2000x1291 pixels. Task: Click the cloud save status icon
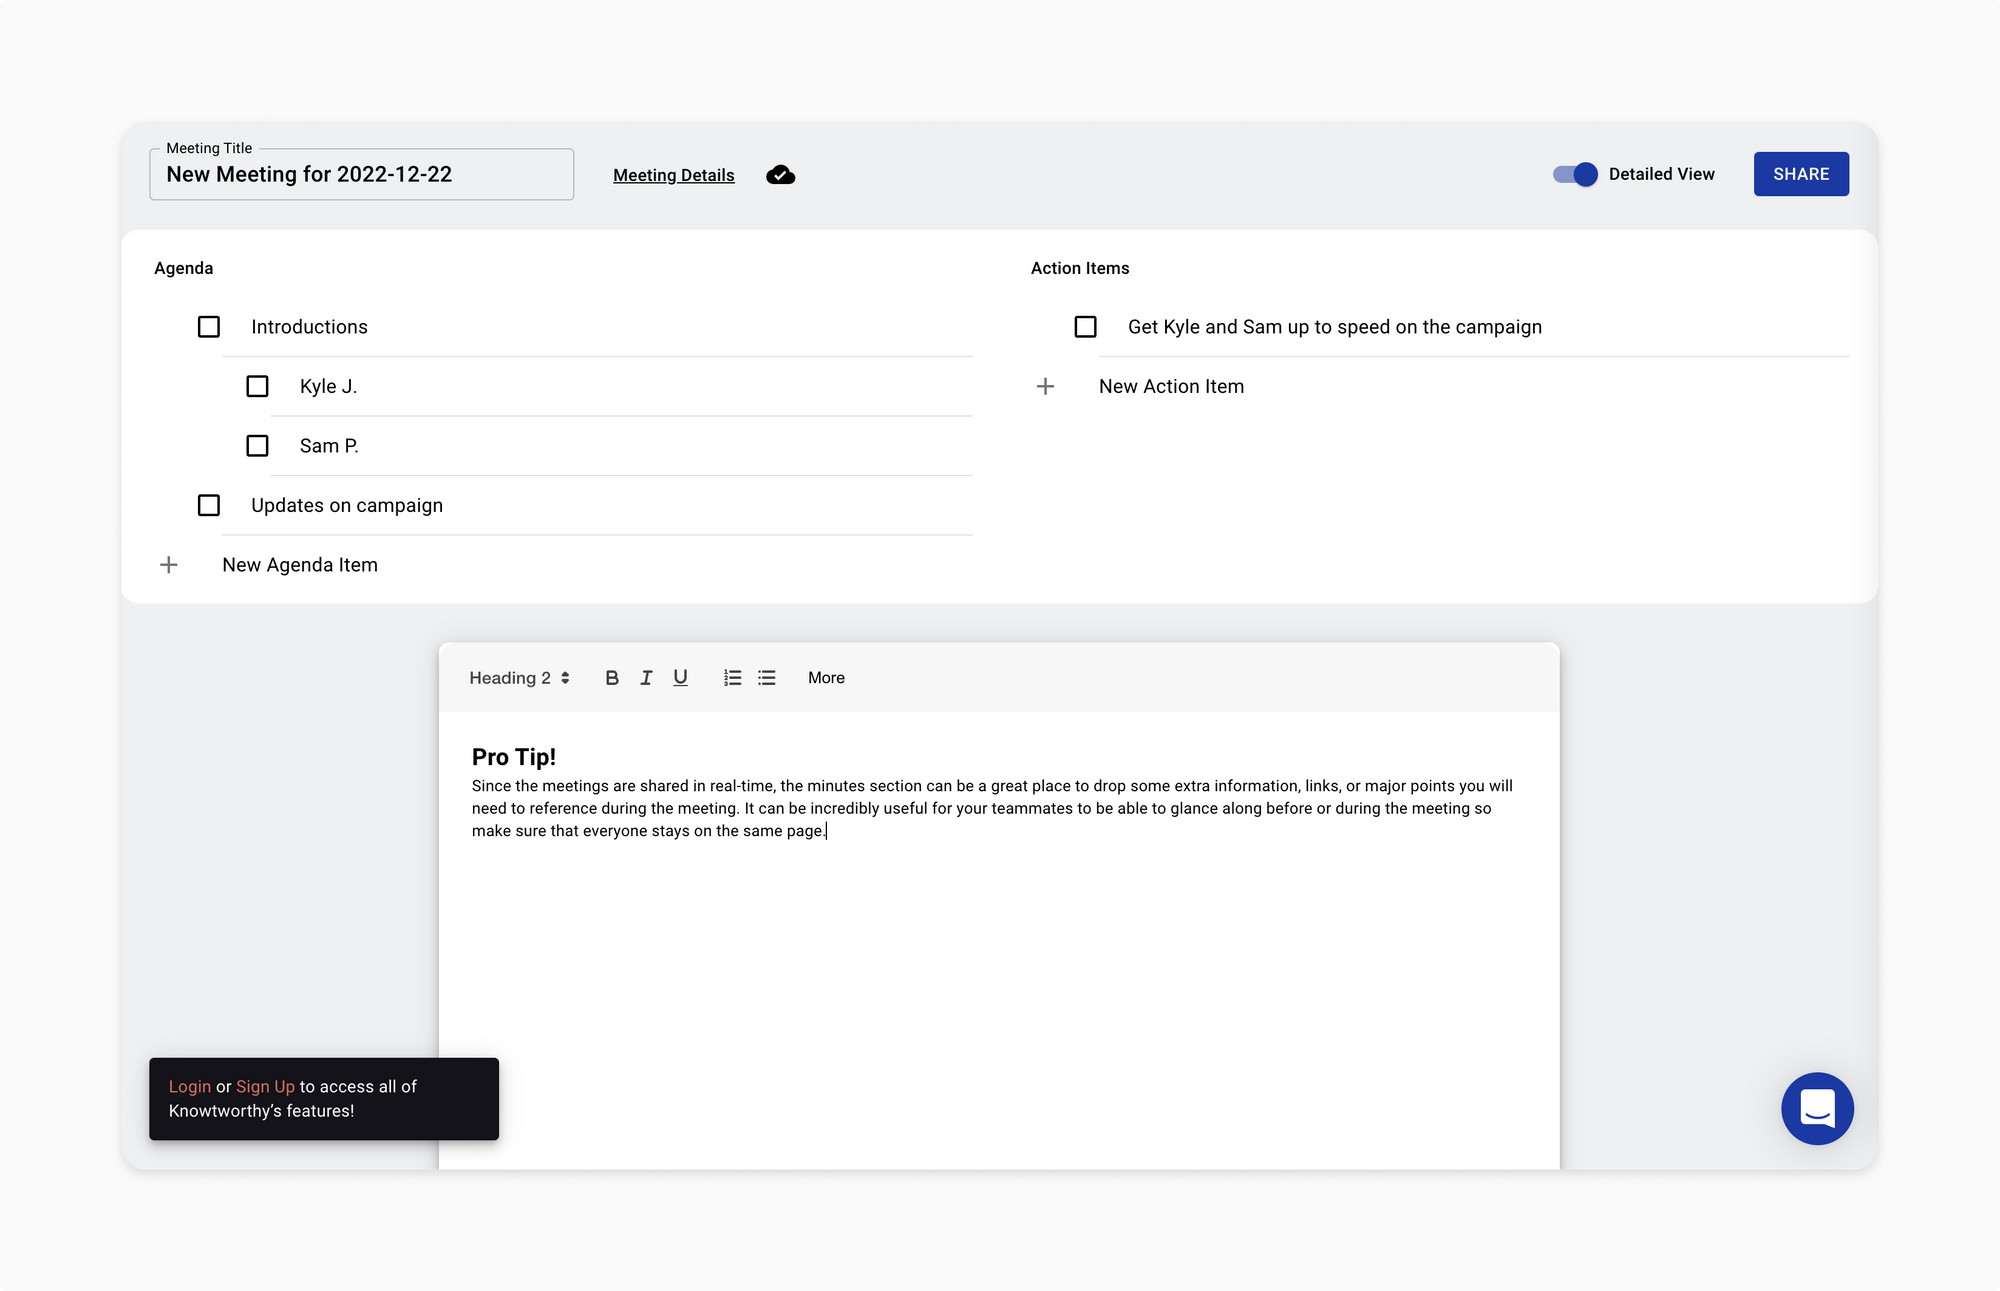pyautogui.click(x=780, y=175)
